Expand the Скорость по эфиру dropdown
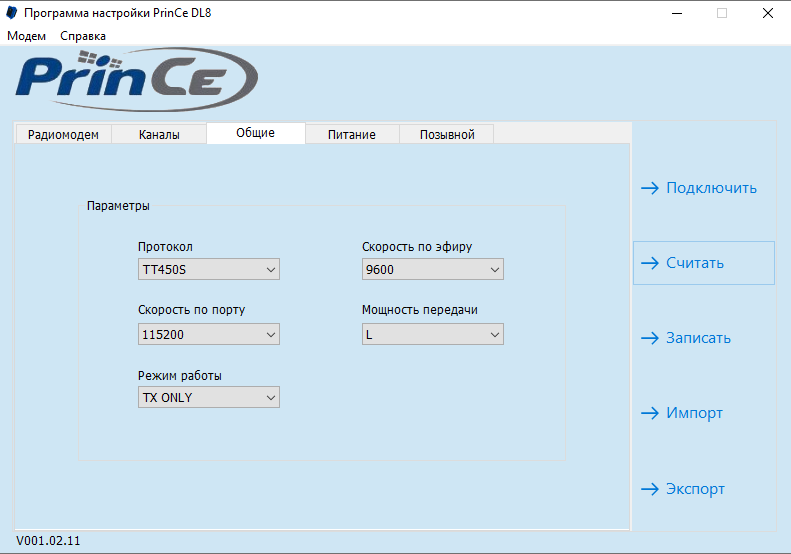Viewport: 791px width, 554px height. tap(433, 269)
